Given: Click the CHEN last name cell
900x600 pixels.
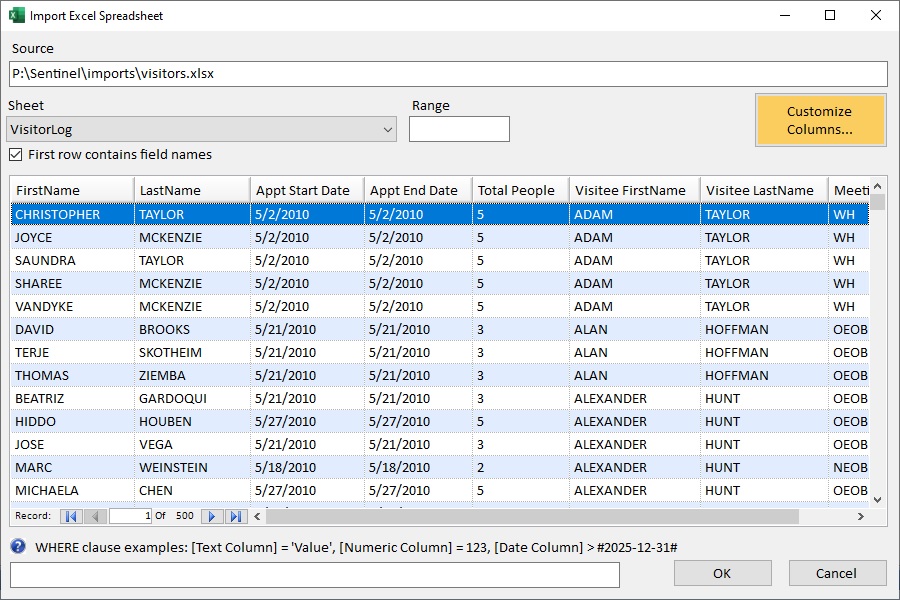Looking at the screenshot, I should click(x=192, y=490).
